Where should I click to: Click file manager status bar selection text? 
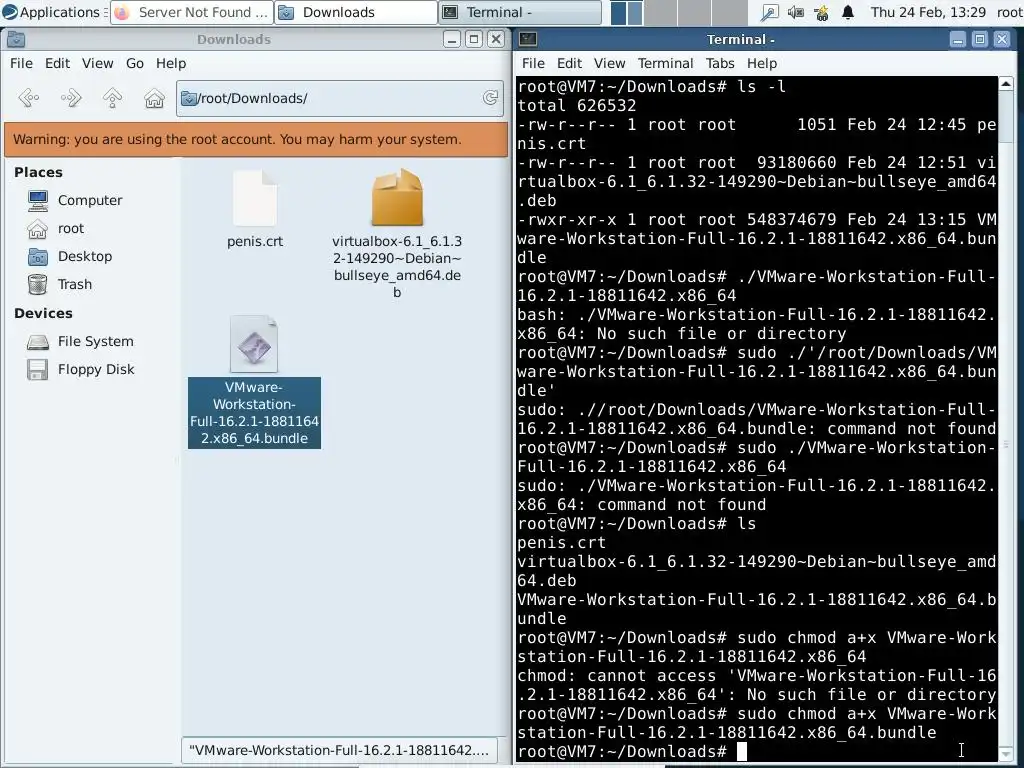coord(339,750)
